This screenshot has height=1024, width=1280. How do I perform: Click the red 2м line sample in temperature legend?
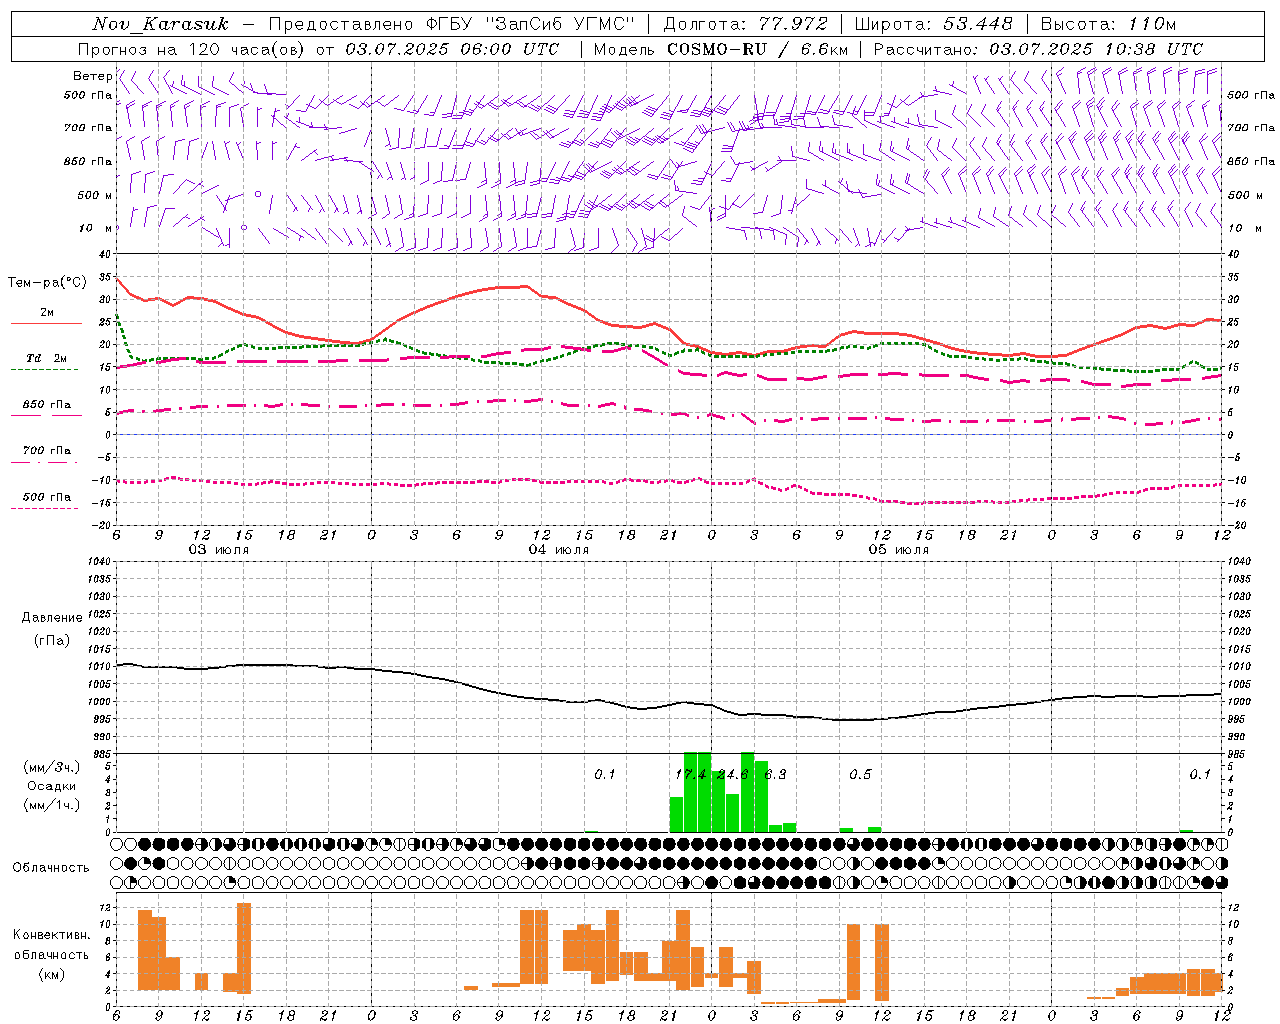coord(46,323)
